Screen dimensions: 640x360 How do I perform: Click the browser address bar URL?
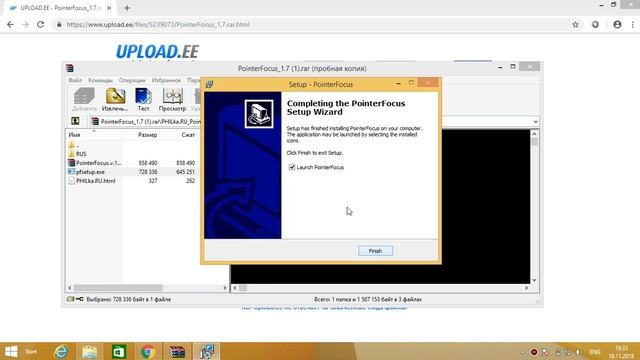point(158,24)
